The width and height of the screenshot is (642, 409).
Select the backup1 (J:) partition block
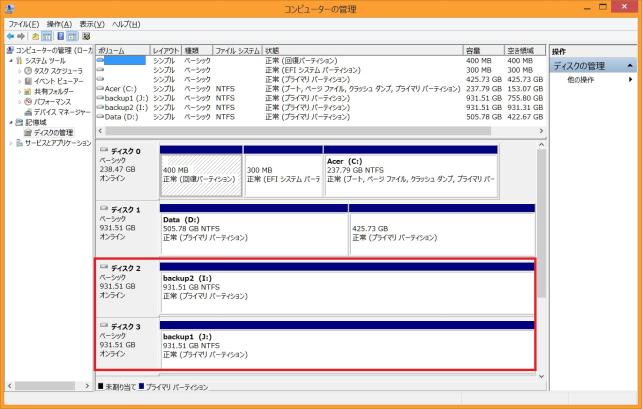(x=347, y=347)
